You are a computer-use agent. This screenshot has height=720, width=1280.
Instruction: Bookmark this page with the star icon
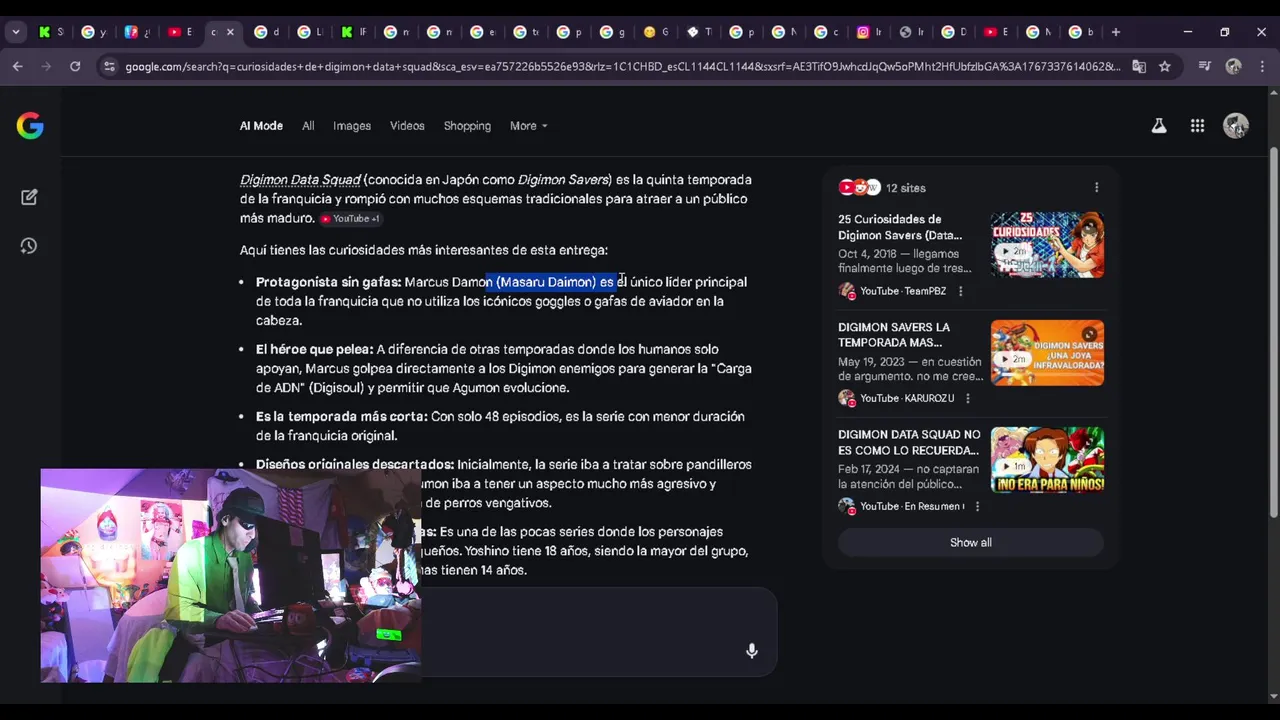[x=1165, y=66]
